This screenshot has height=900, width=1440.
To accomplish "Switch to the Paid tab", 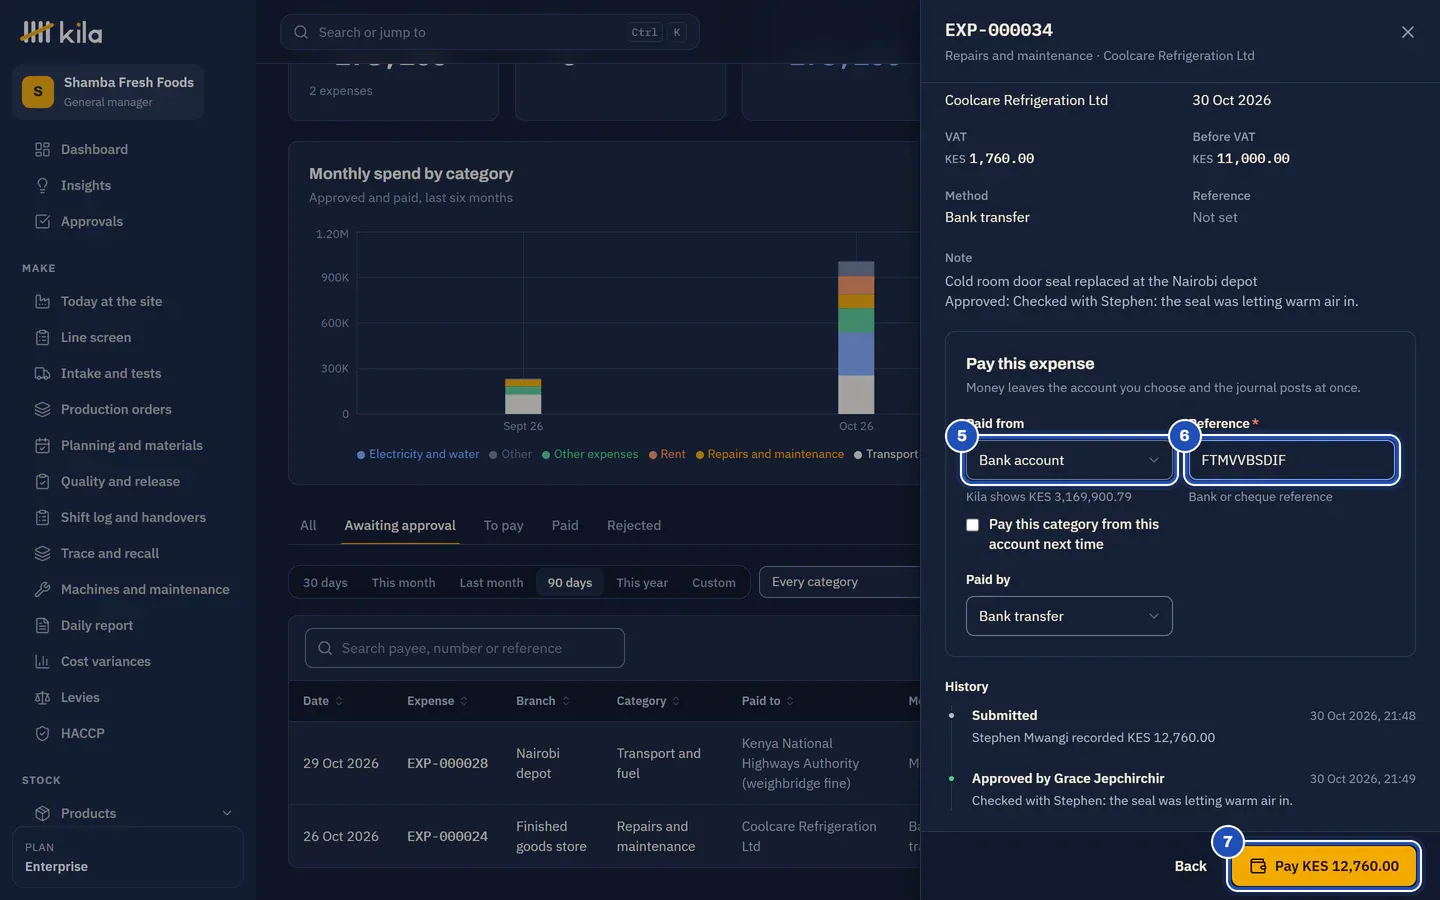I will tap(565, 526).
